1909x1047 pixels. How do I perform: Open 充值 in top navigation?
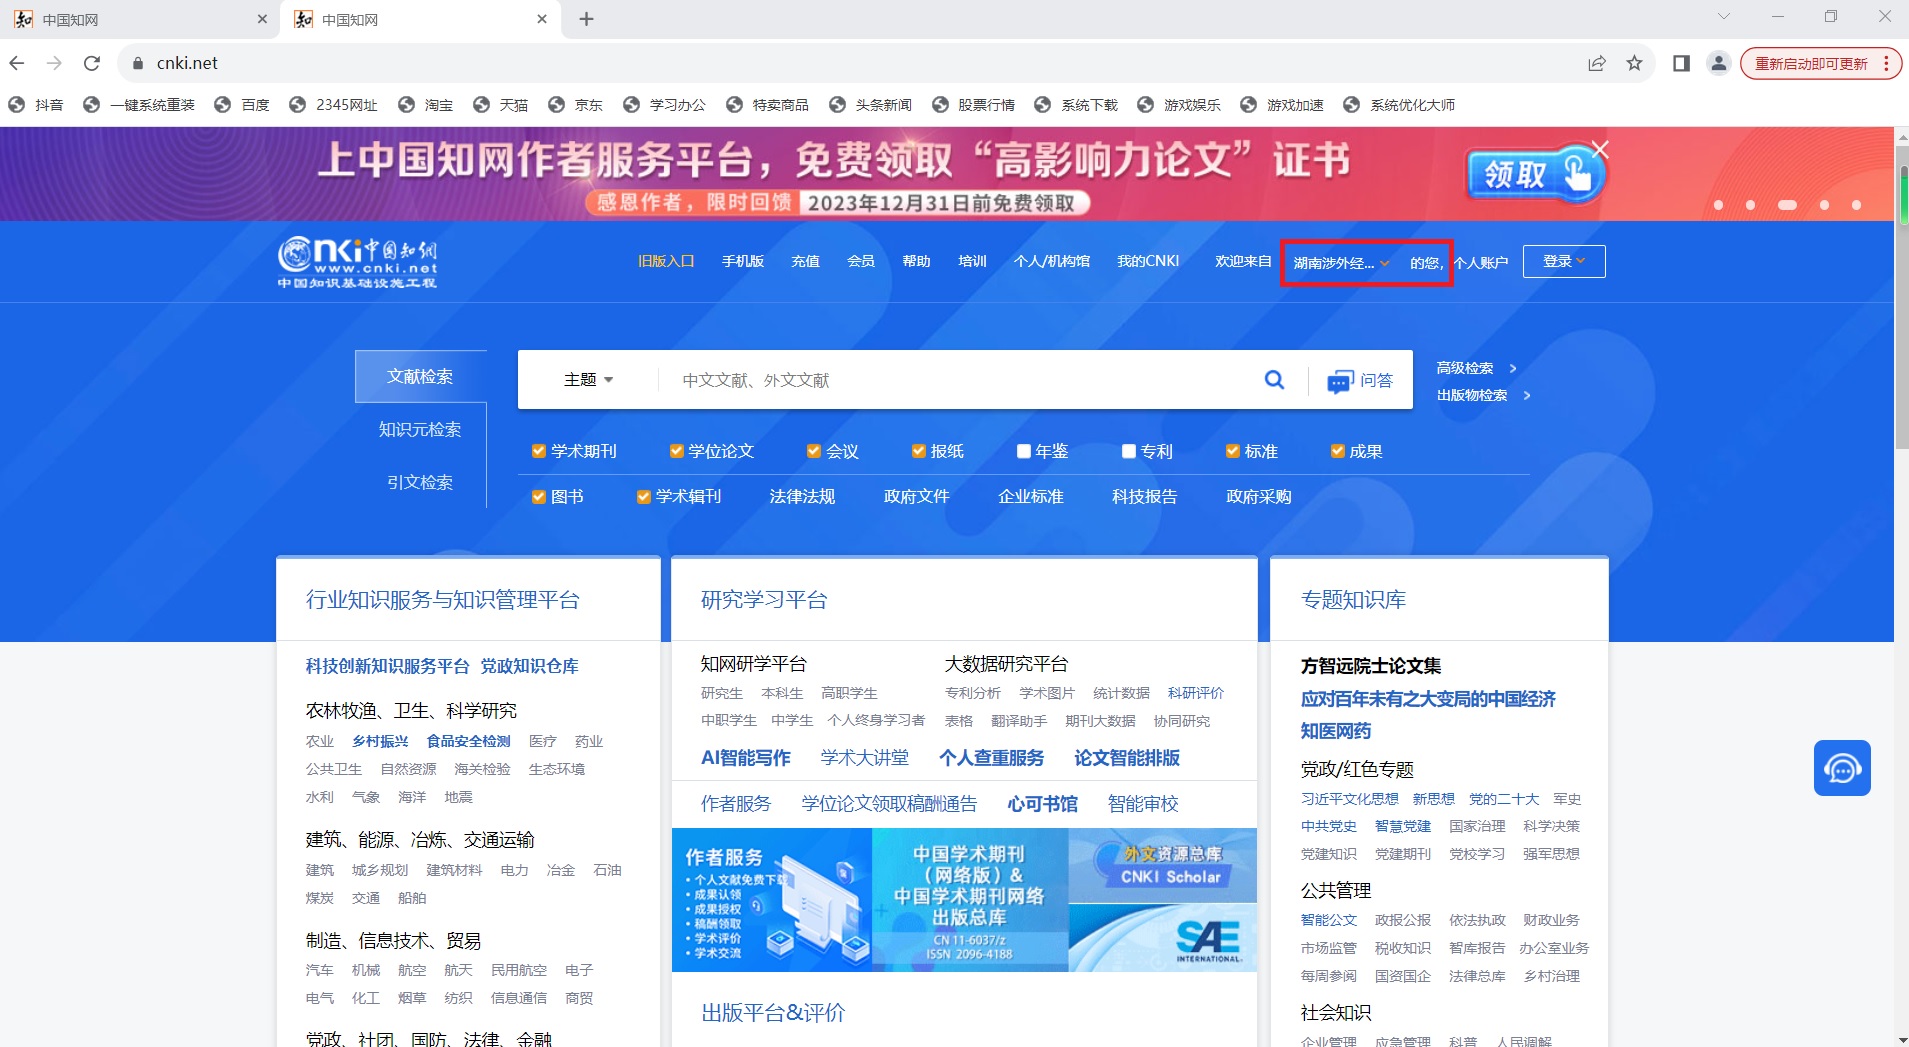805,261
